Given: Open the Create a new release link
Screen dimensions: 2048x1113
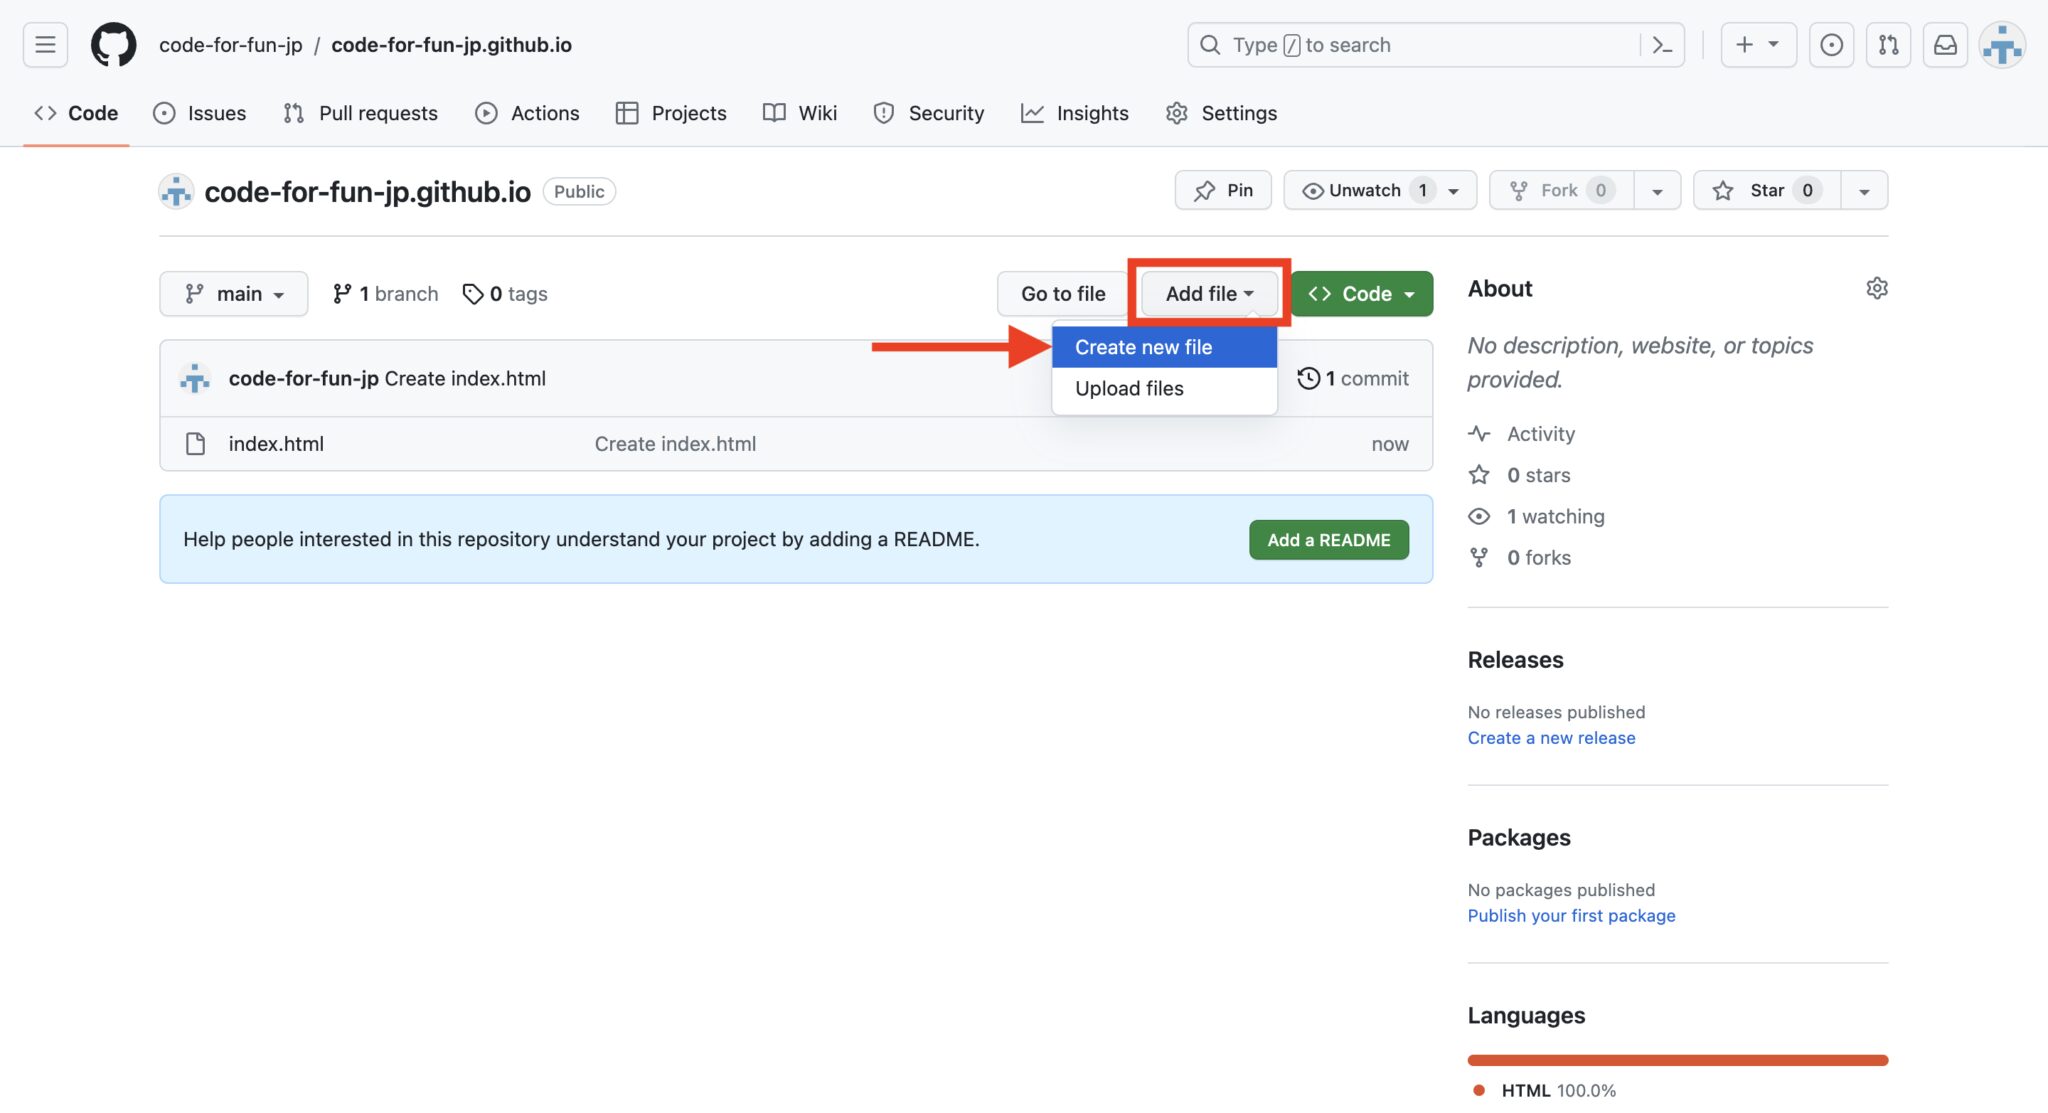Looking at the screenshot, I should pos(1551,738).
